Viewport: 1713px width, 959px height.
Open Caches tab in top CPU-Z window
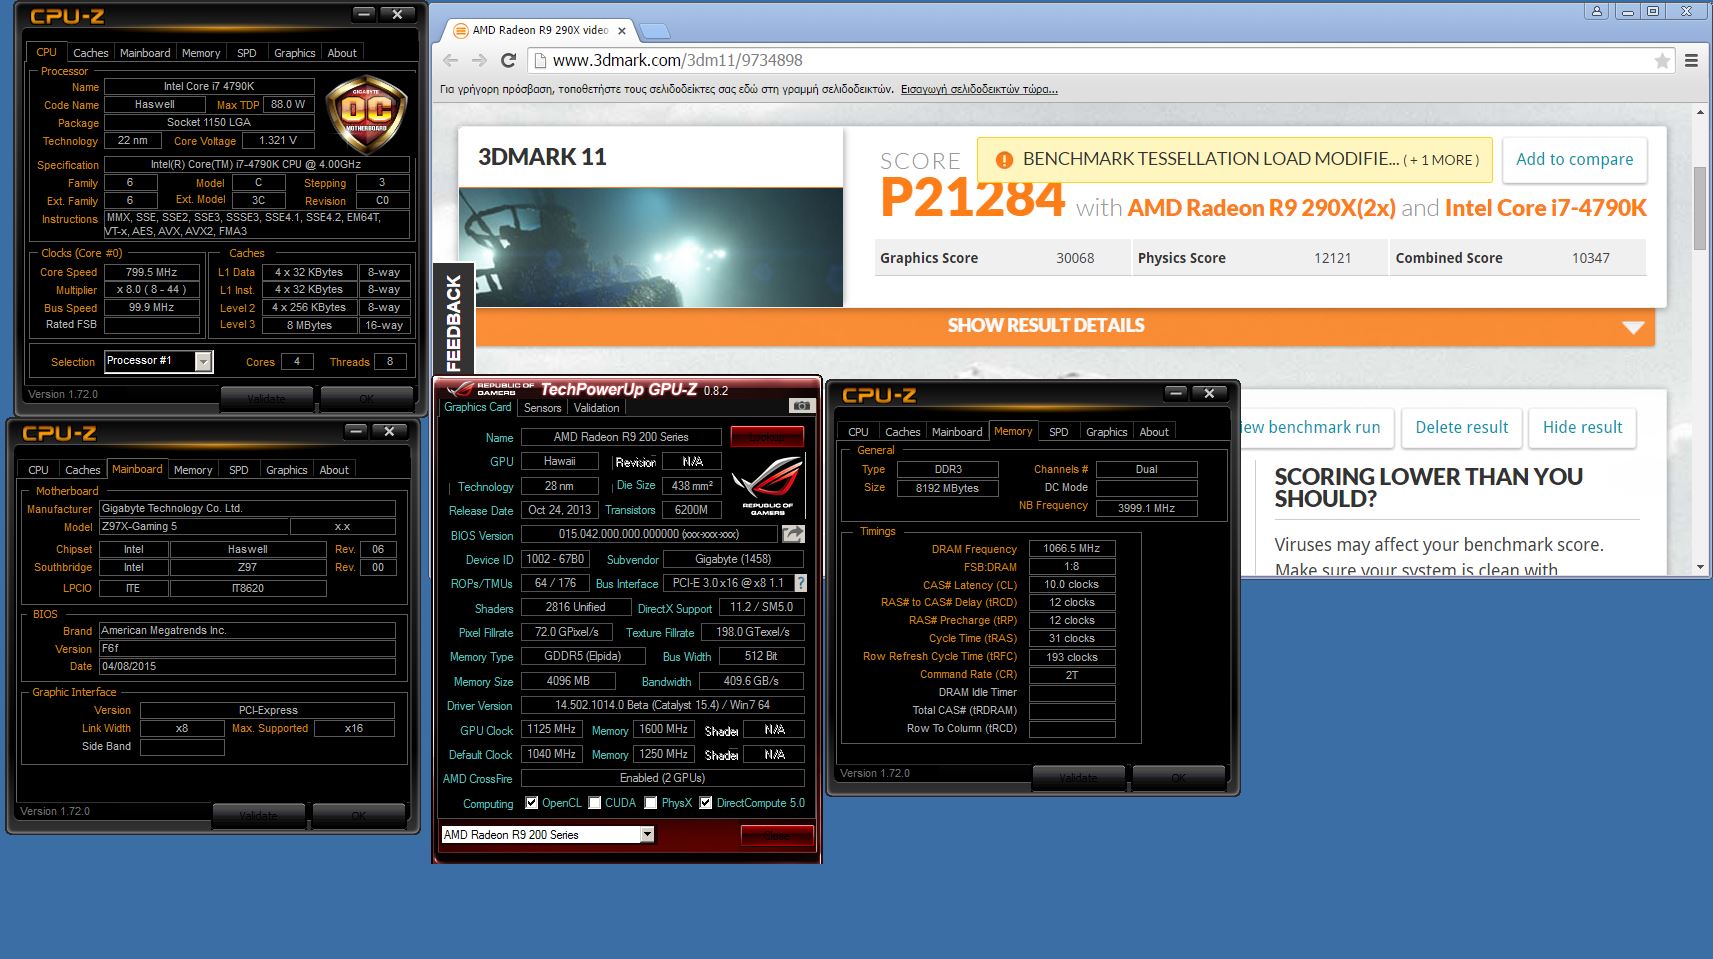pos(90,53)
